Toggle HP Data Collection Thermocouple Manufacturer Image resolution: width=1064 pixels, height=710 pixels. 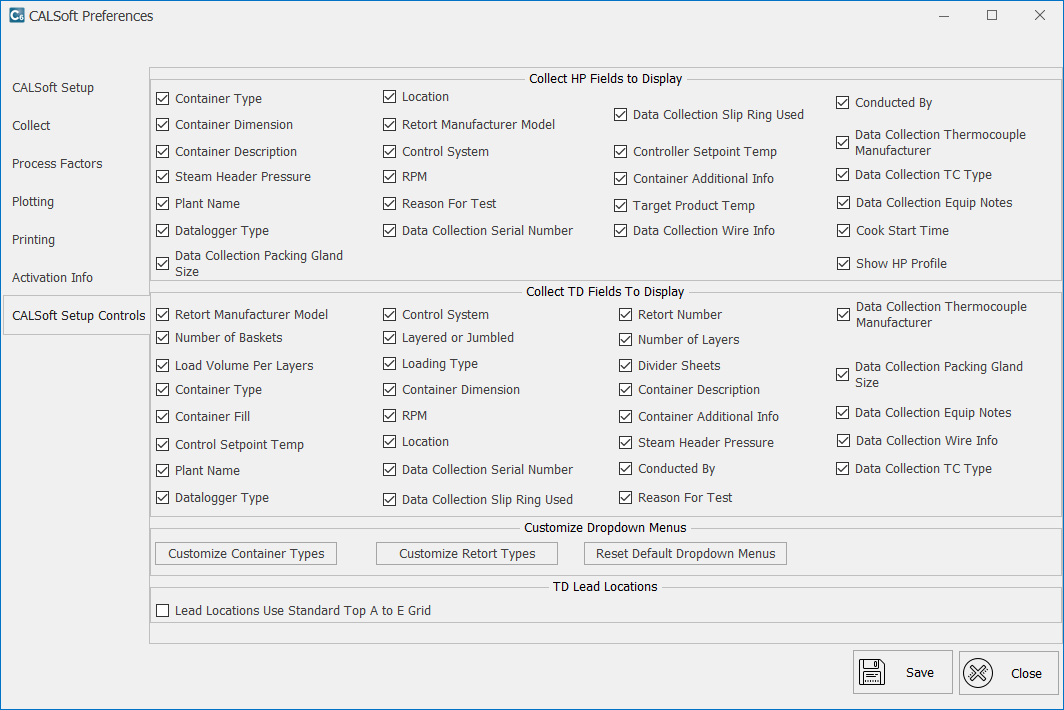coord(843,143)
